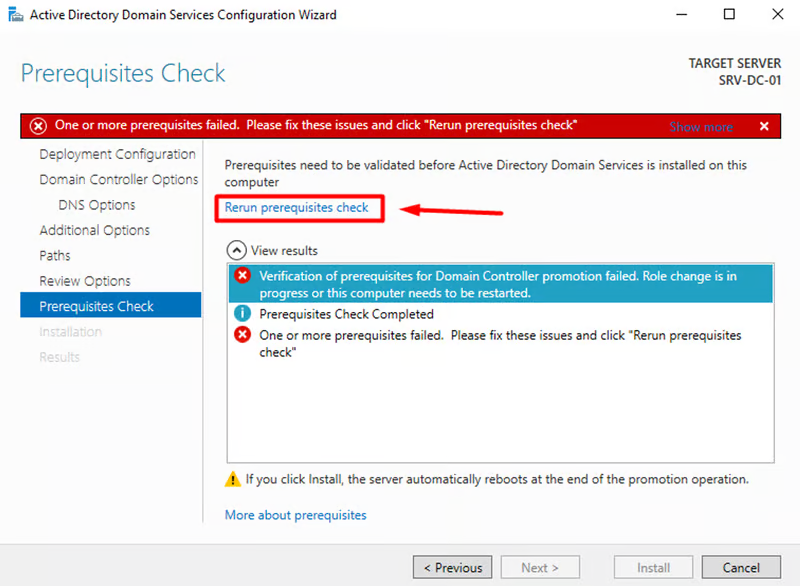This screenshot has height=586, width=800.
Task: Open the Deployment Configuration step
Action: coord(117,154)
